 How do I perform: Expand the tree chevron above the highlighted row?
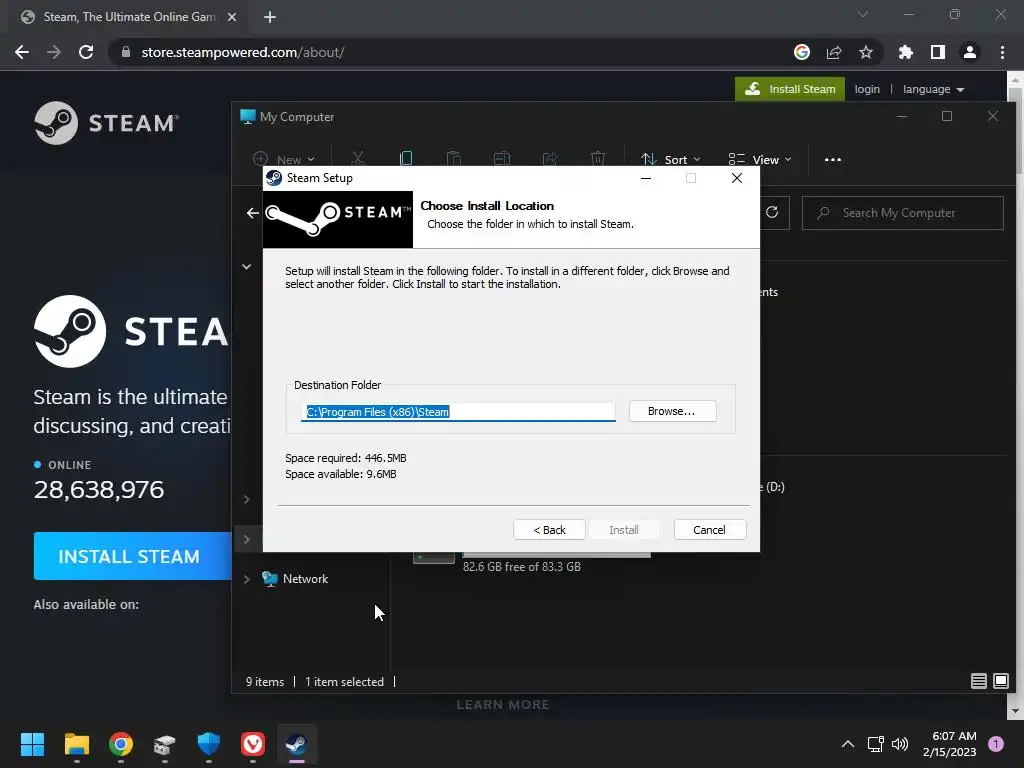coord(246,500)
